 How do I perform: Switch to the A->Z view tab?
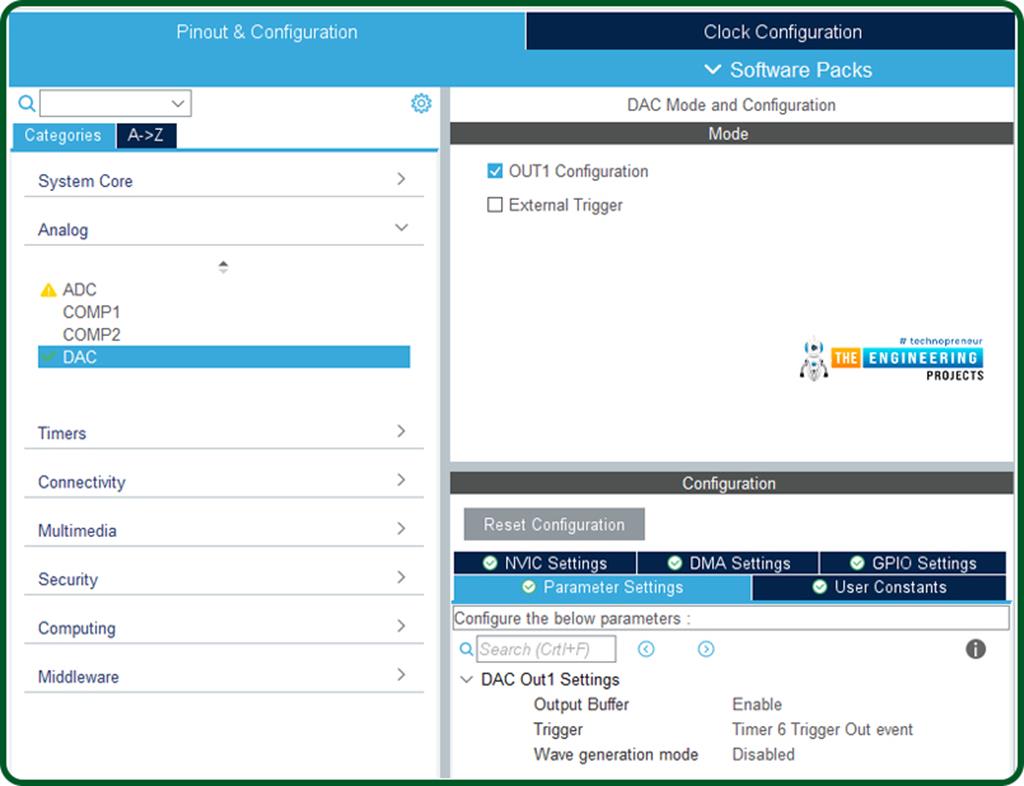pyautogui.click(x=146, y=135)
